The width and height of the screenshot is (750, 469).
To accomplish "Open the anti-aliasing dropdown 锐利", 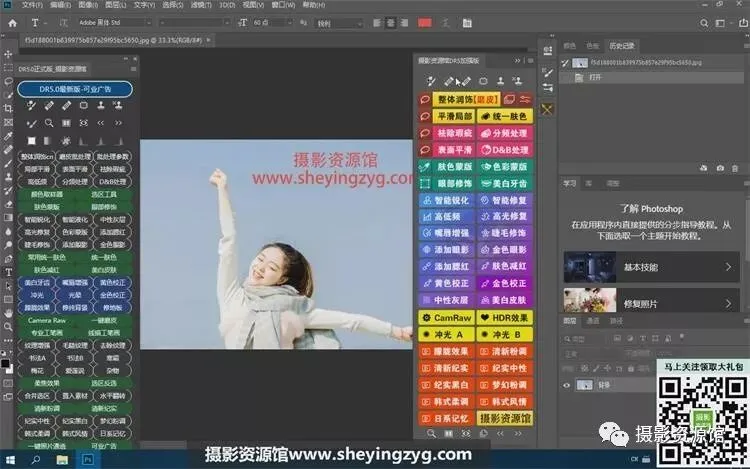I will tap(339, 23).
